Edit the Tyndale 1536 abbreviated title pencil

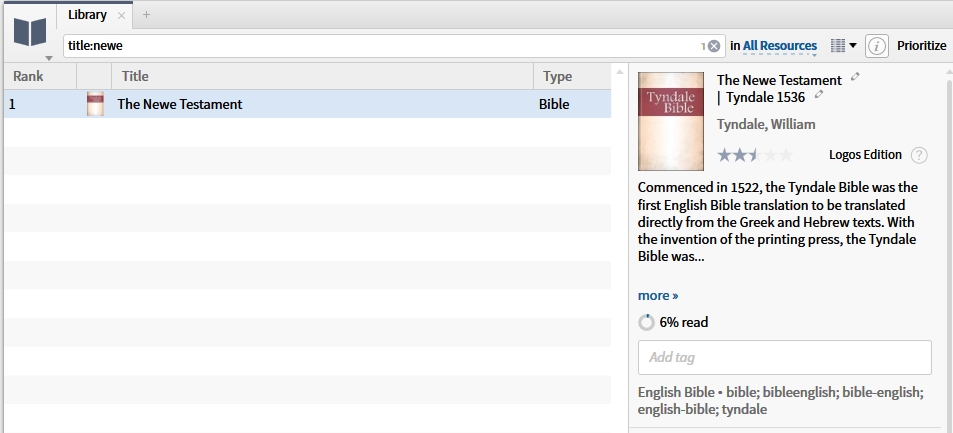point(819,94)
